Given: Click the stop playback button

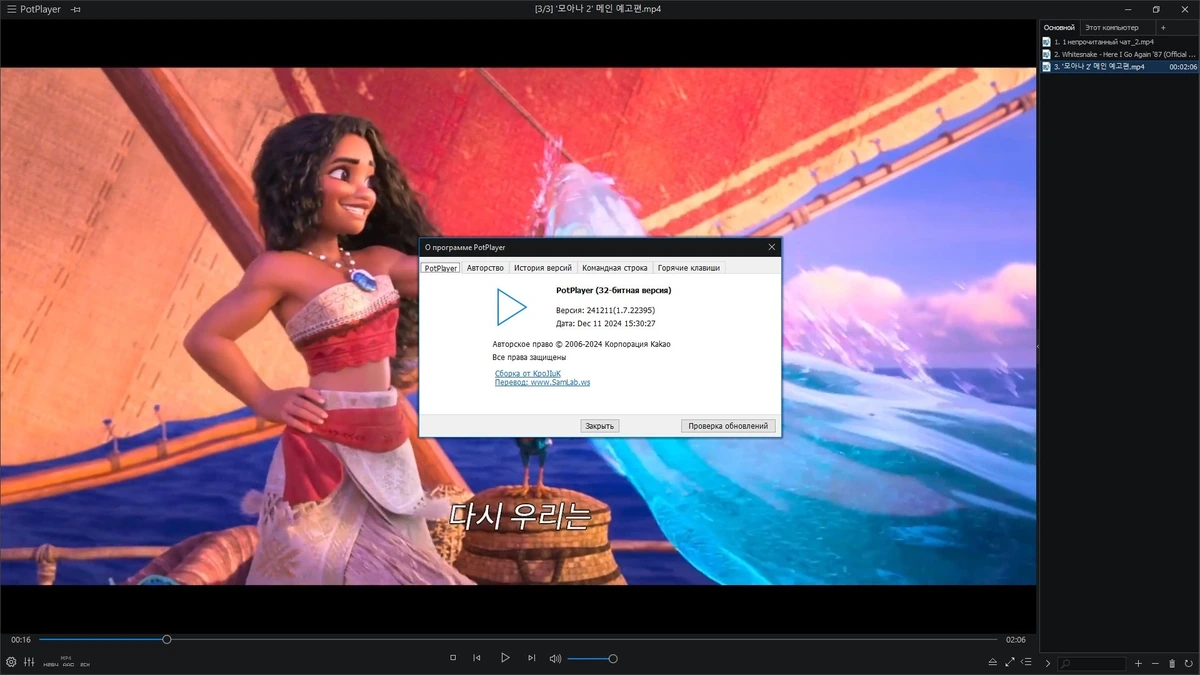Looking at the screenshot, I should pyautogui.click(x=453, y=658).
